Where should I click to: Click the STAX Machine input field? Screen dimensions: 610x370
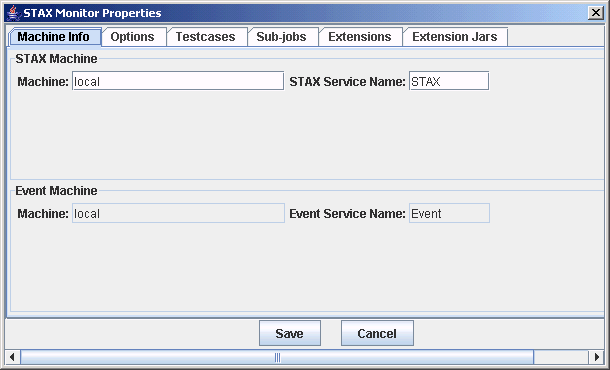(x=178, y=81)
